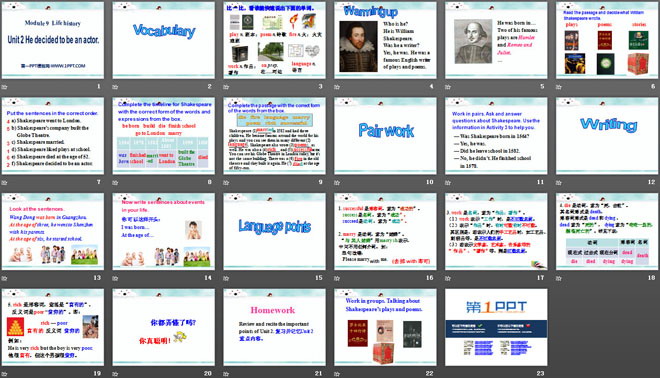The height and width of the screenshot is (378, 660).
Task: Select slide 16 explaining successful and marry
Action: (x=385, y=232)
